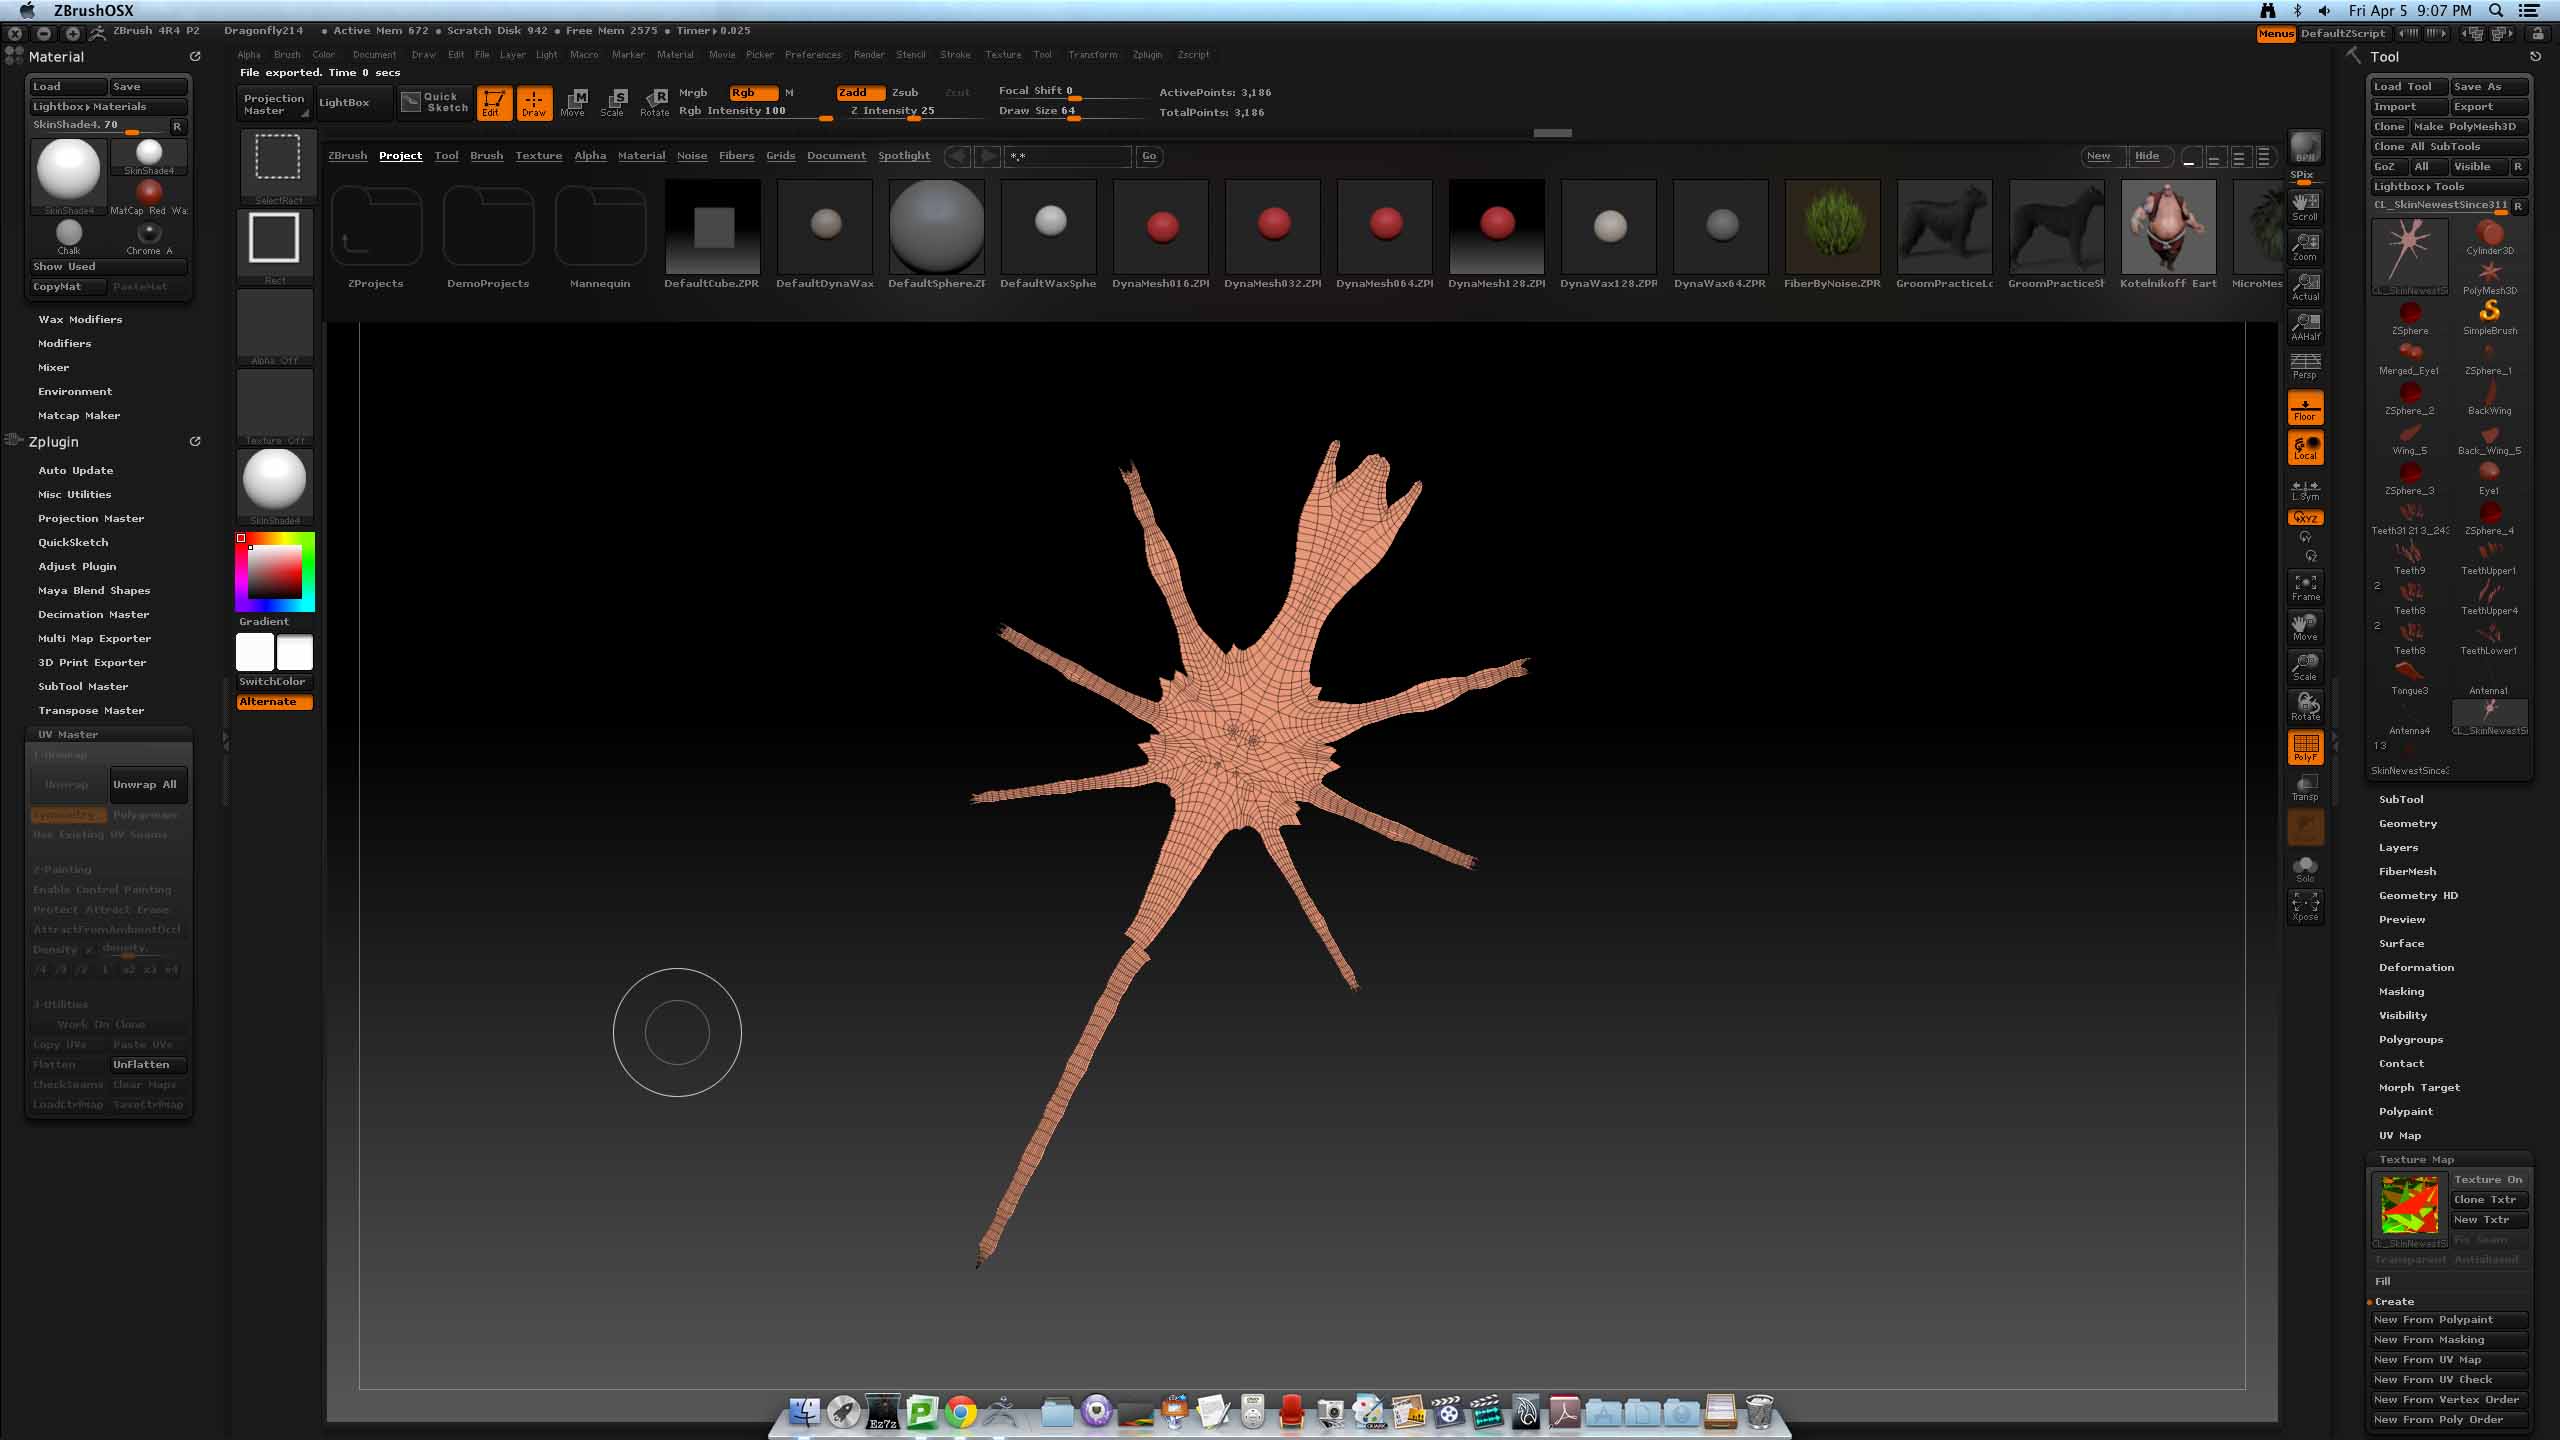Expand the Deformation subpalette
Screen dimensions: 2560x1440
pyautogui.click(x=2416, y=968)
